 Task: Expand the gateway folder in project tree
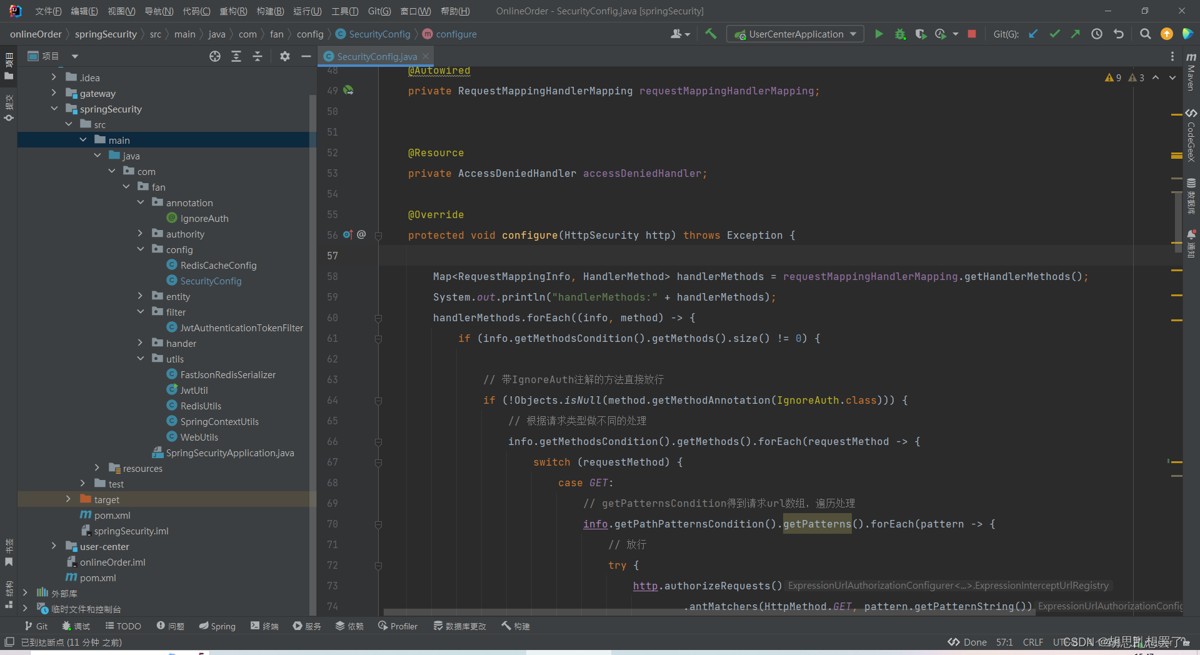coord(55,93)
